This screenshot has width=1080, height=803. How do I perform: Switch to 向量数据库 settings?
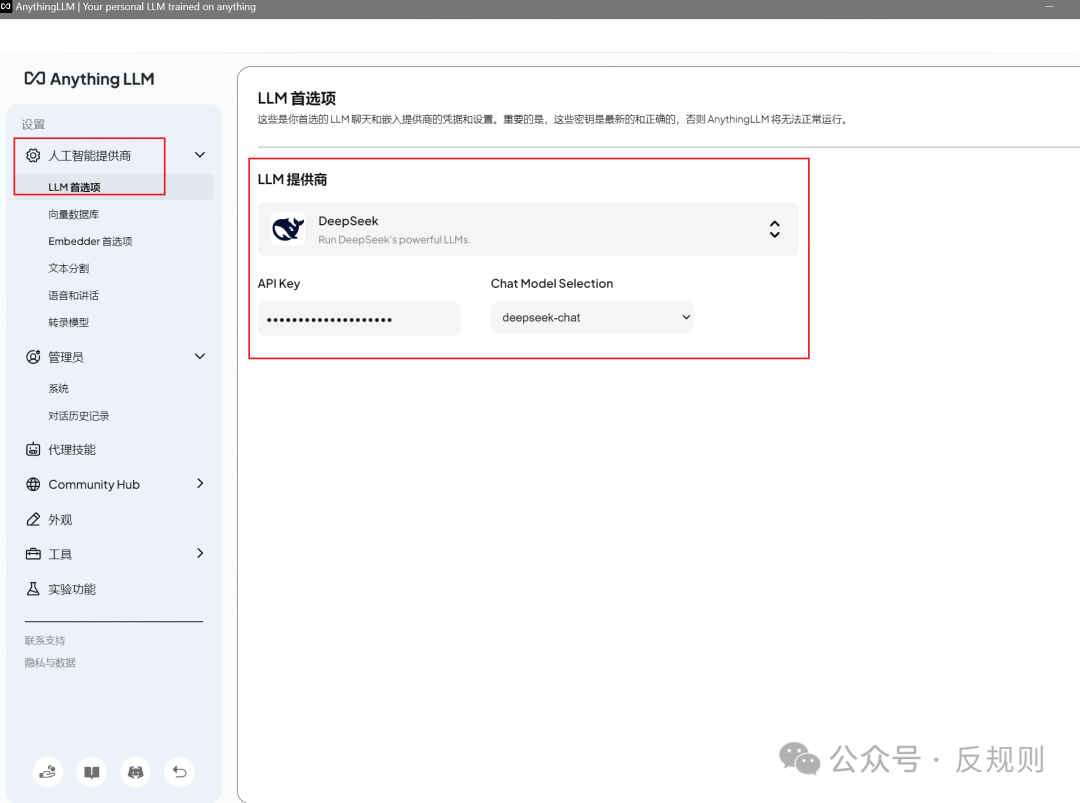pos(75,214)
